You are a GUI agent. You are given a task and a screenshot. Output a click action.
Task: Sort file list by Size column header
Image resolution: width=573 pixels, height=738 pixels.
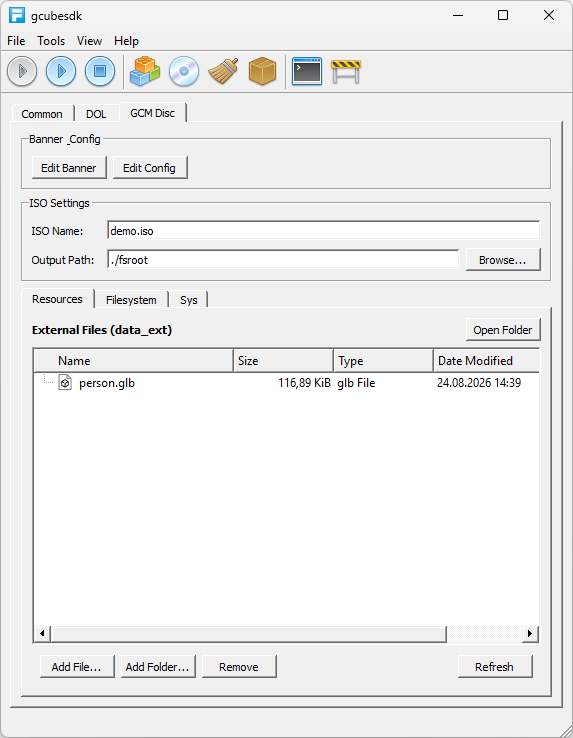[283, 361]
